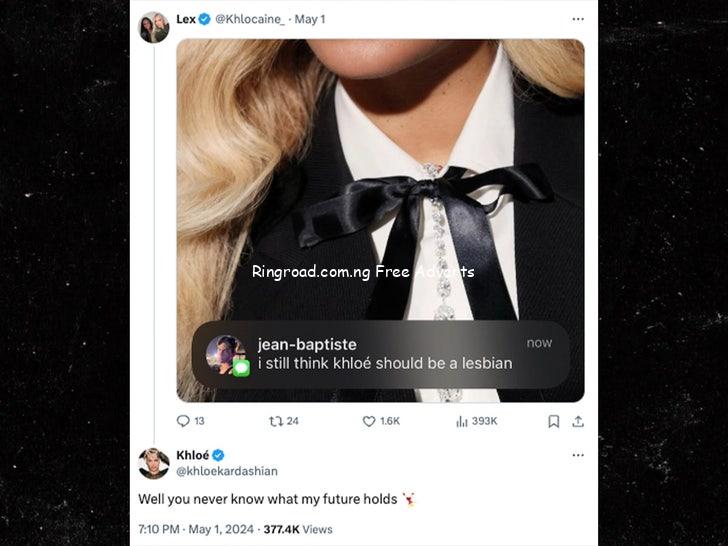The height and width of the screenshot is (546, 728).
Task: Click the verified badge next to Lex
Action: (x=205, y=19)
